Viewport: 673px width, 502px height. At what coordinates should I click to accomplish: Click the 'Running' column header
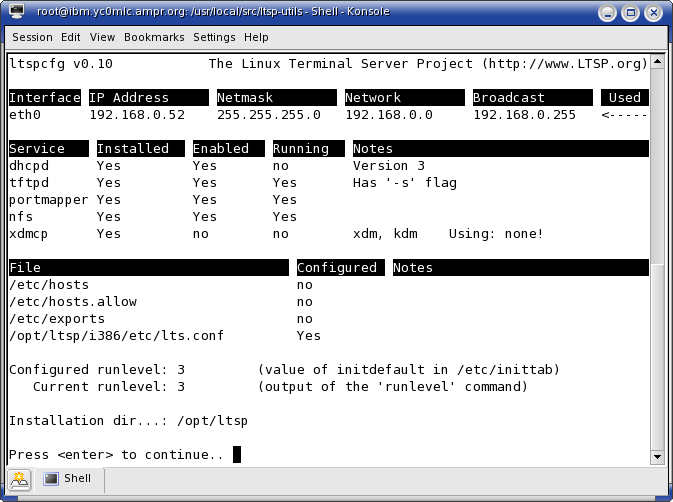click(x=309, y=149)
